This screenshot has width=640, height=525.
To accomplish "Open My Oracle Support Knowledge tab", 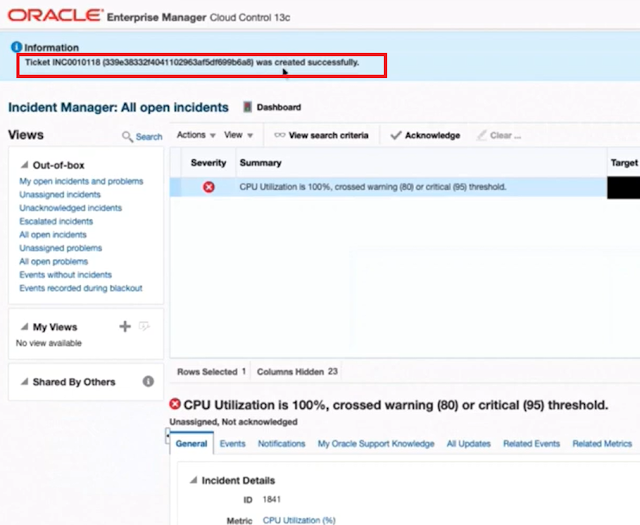I will (x=376, y=443).
